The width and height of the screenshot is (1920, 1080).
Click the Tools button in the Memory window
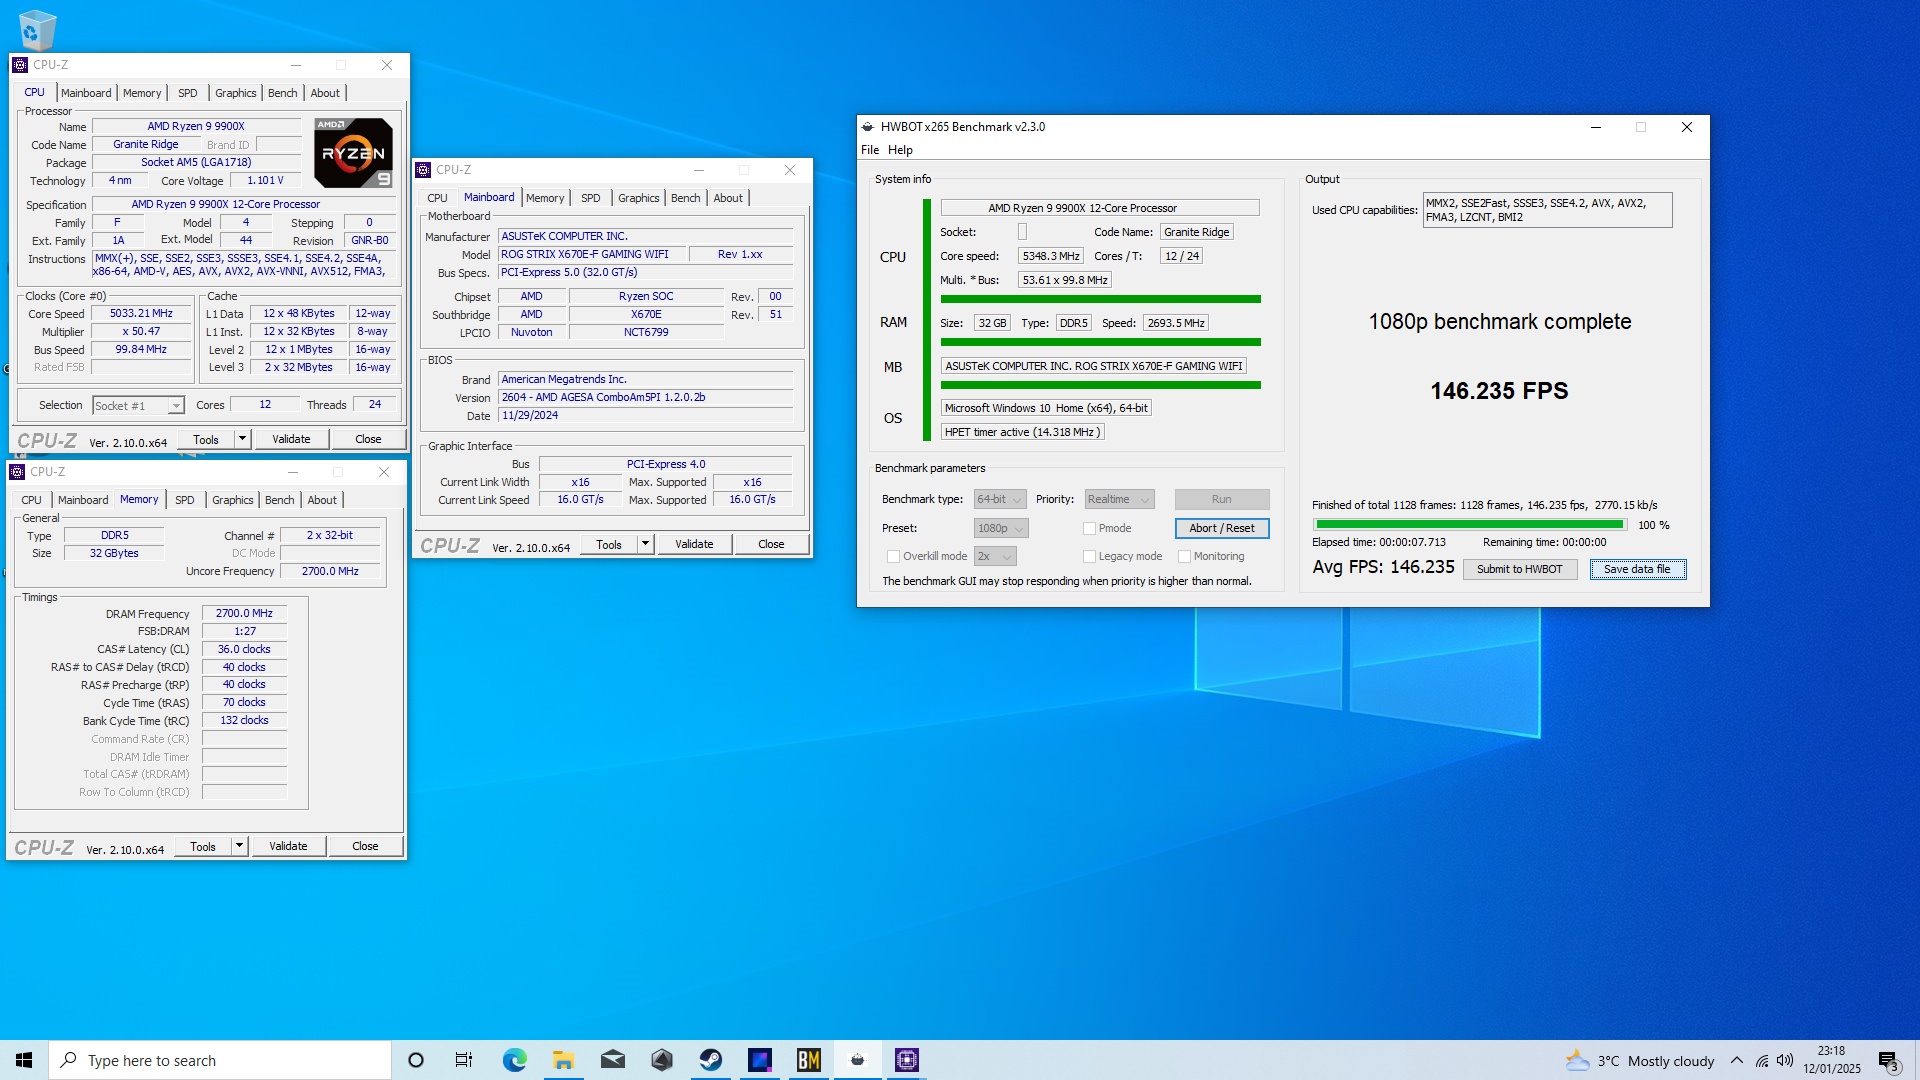point(203,846)
